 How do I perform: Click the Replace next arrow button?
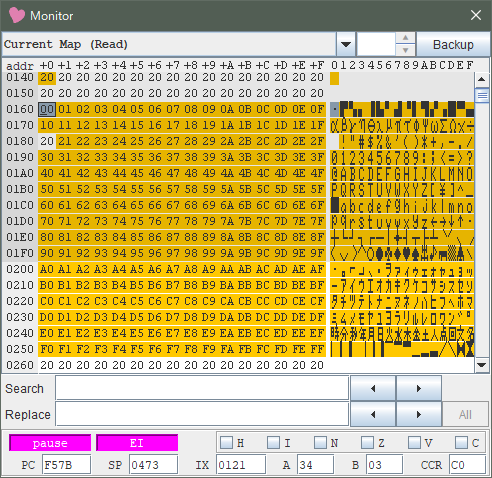point(419,414)
